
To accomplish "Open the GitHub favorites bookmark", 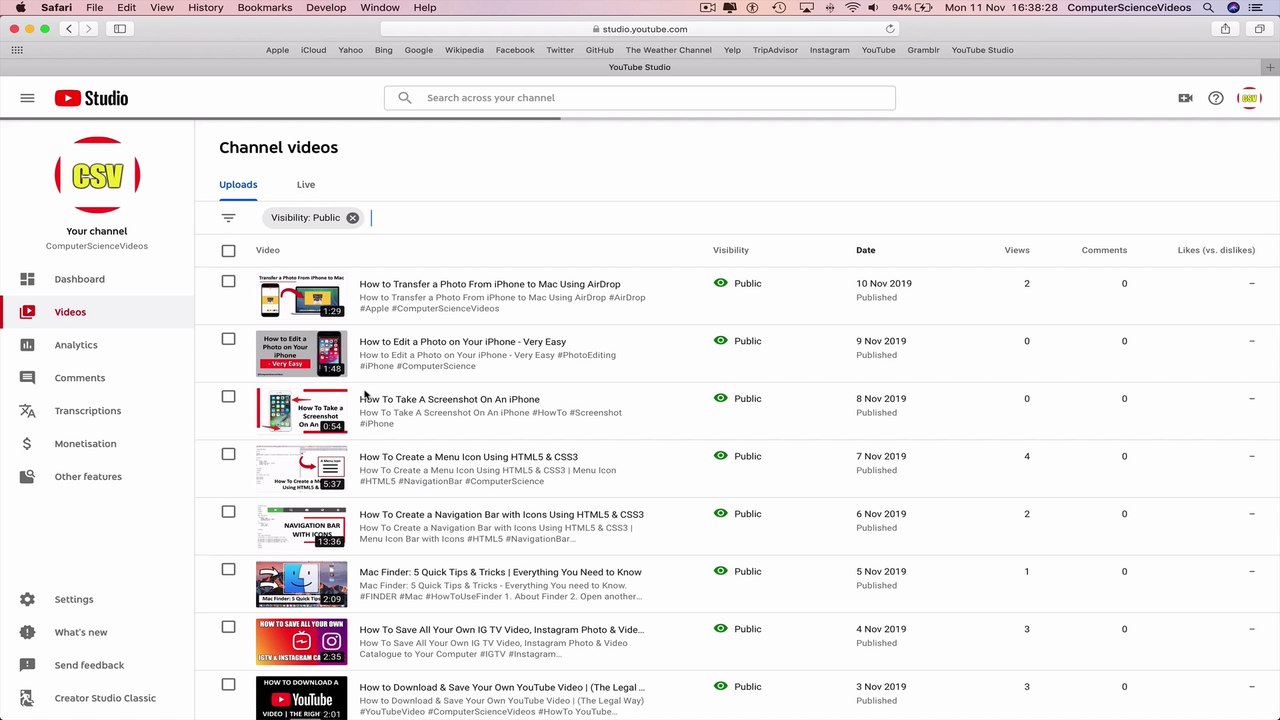I will (600, 50).
